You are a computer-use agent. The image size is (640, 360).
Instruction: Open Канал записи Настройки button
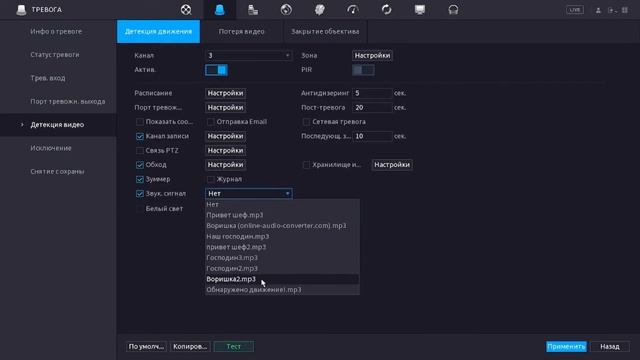click(x=225, y=136)
